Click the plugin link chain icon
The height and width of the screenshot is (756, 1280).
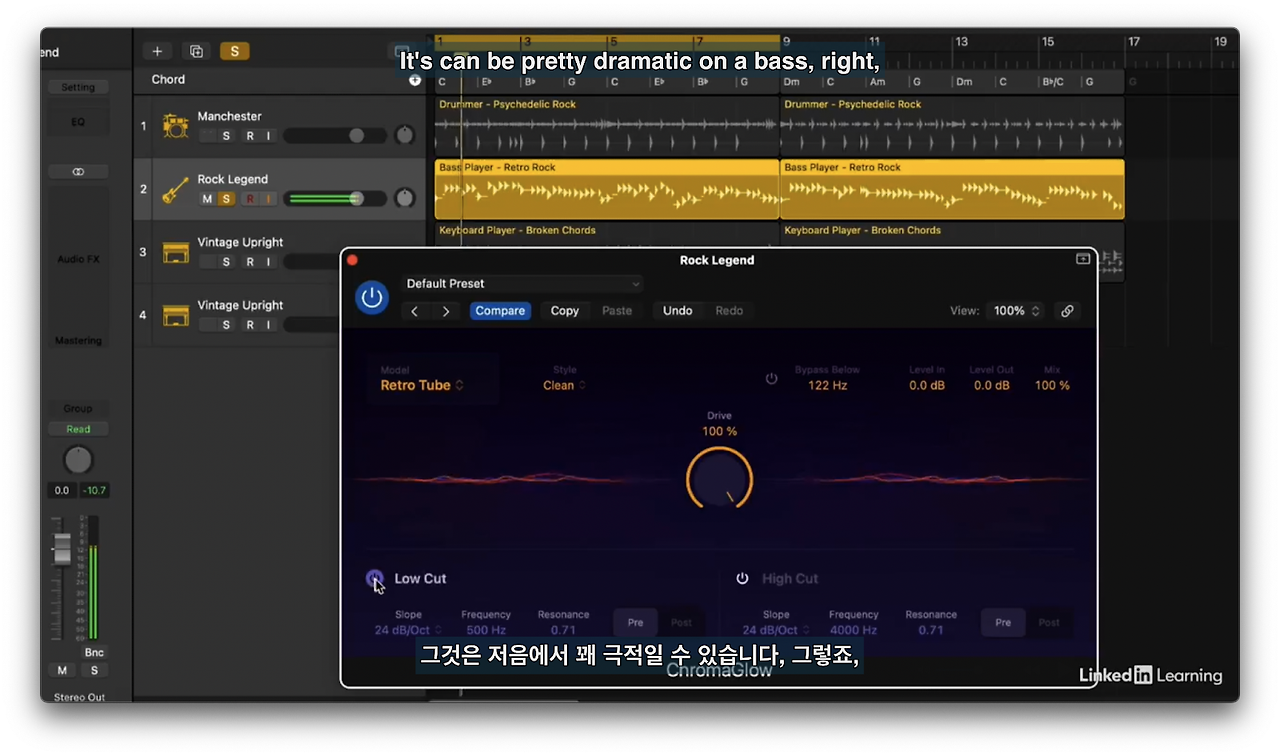pos(1067,311)
